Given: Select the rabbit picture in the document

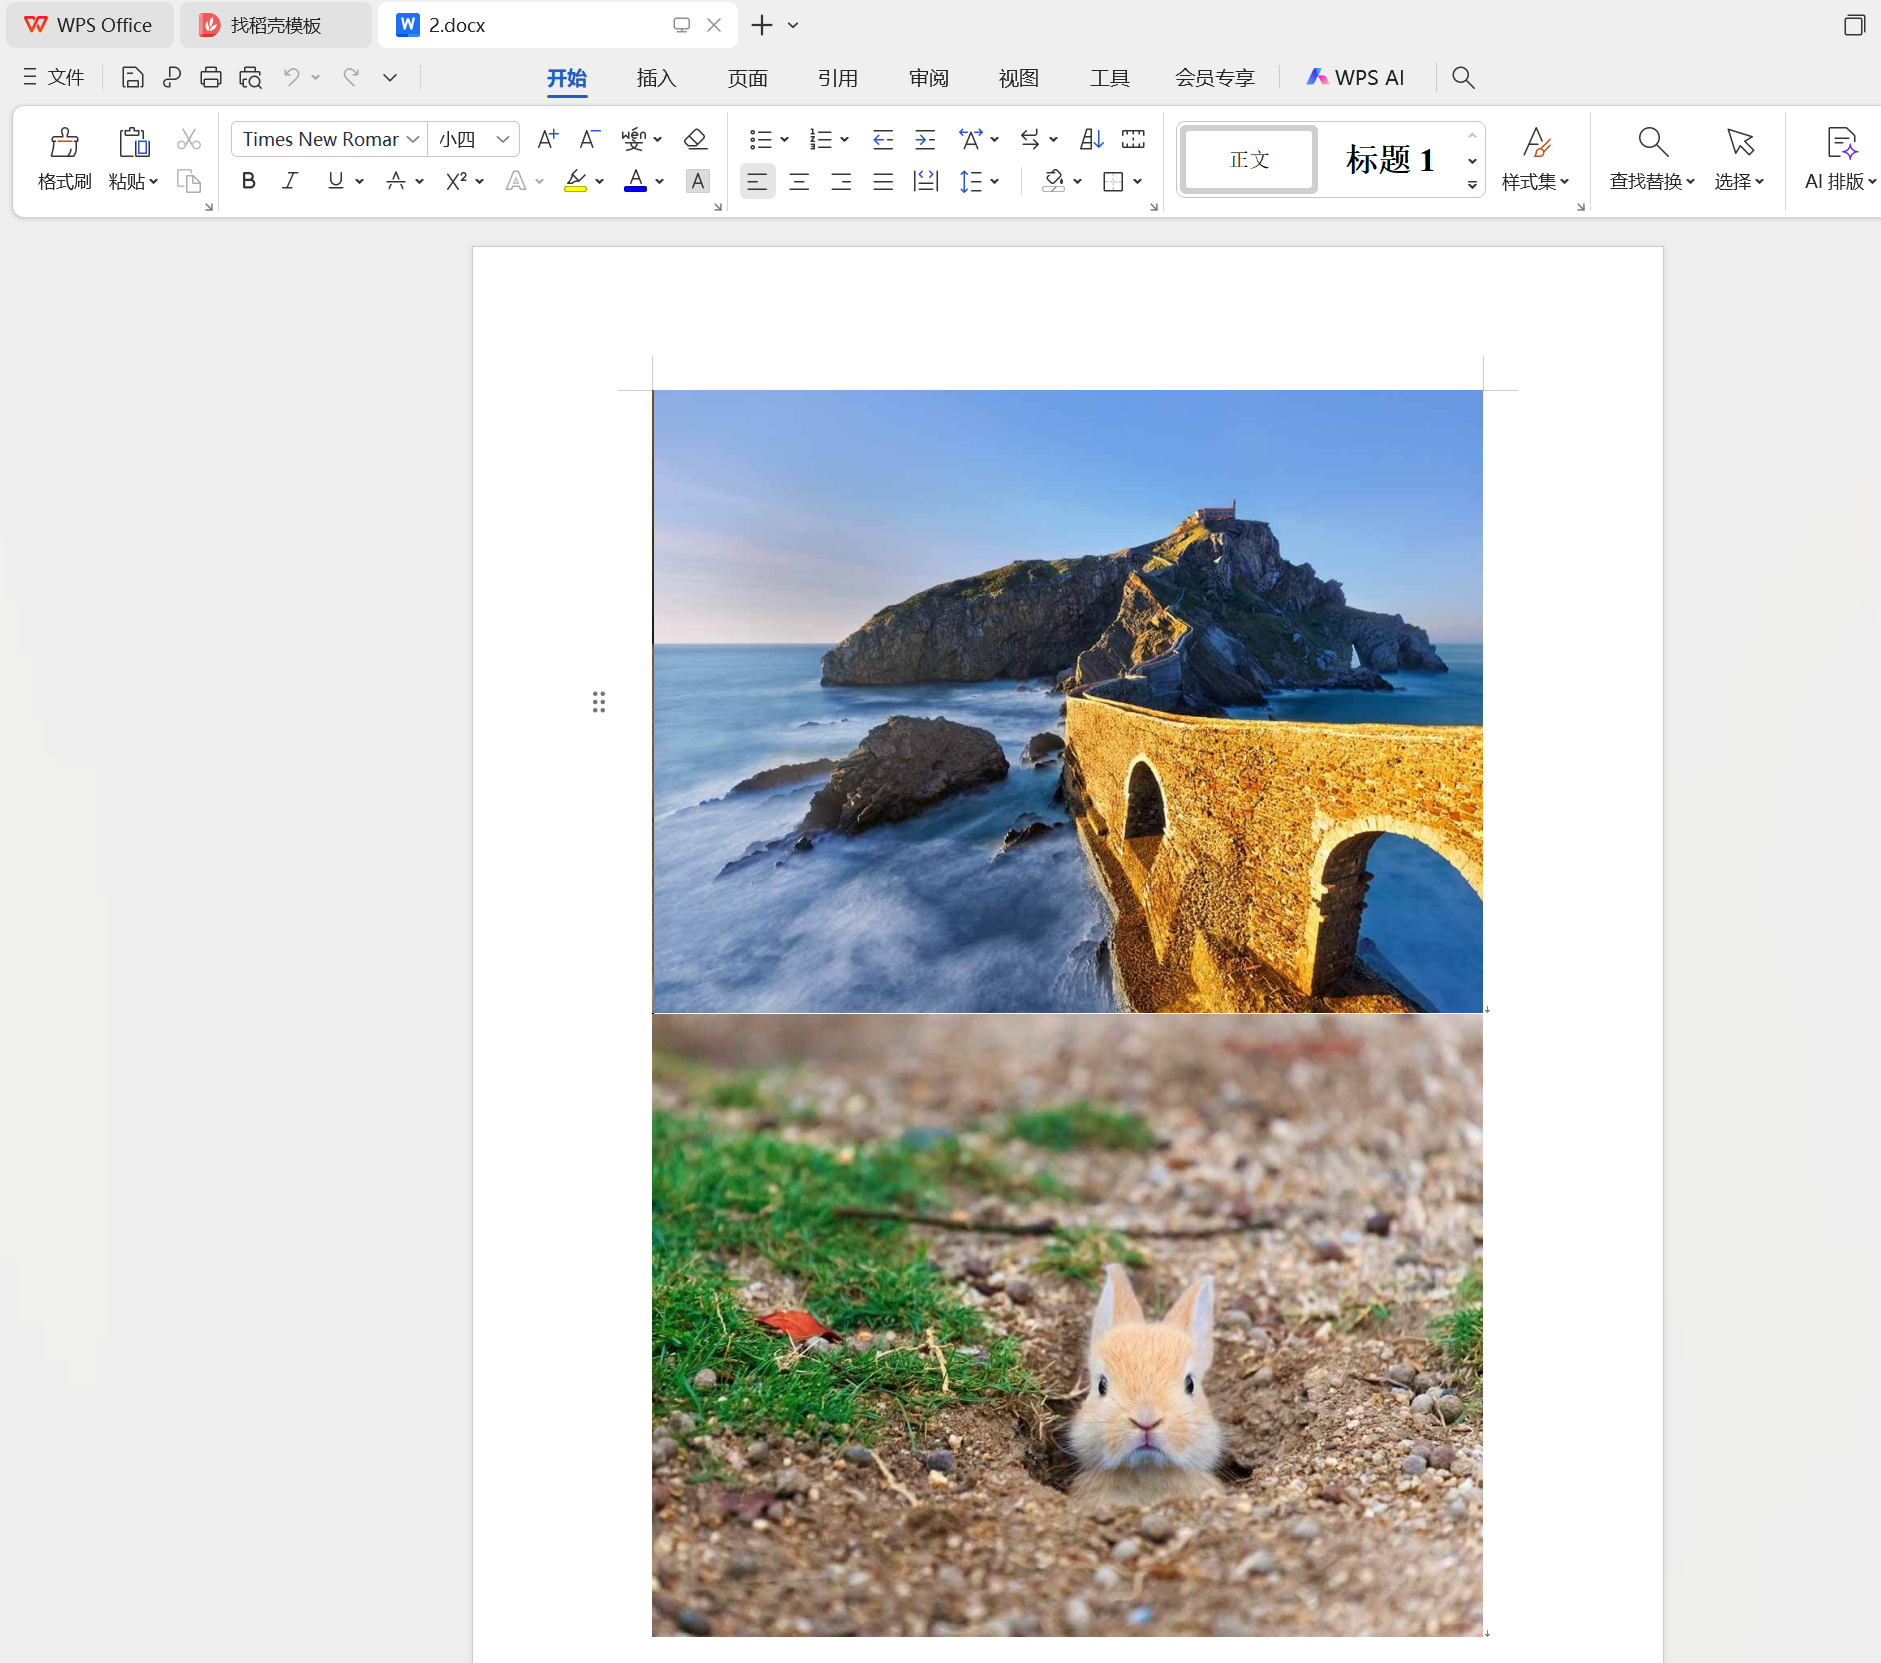Looking at the screenshot, I should tap(1067, 1325).
